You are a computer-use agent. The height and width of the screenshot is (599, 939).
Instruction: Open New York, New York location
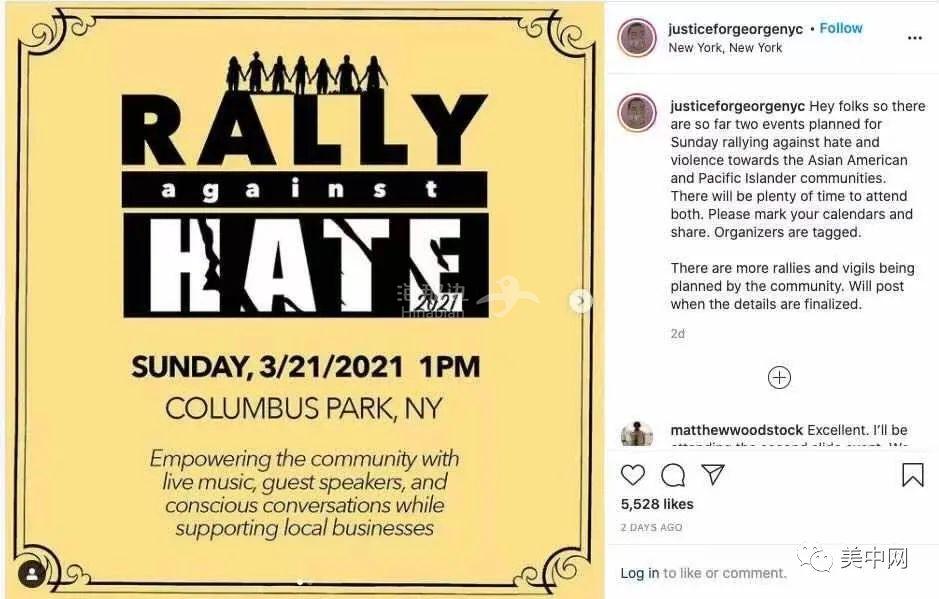[x=725, y=47]
